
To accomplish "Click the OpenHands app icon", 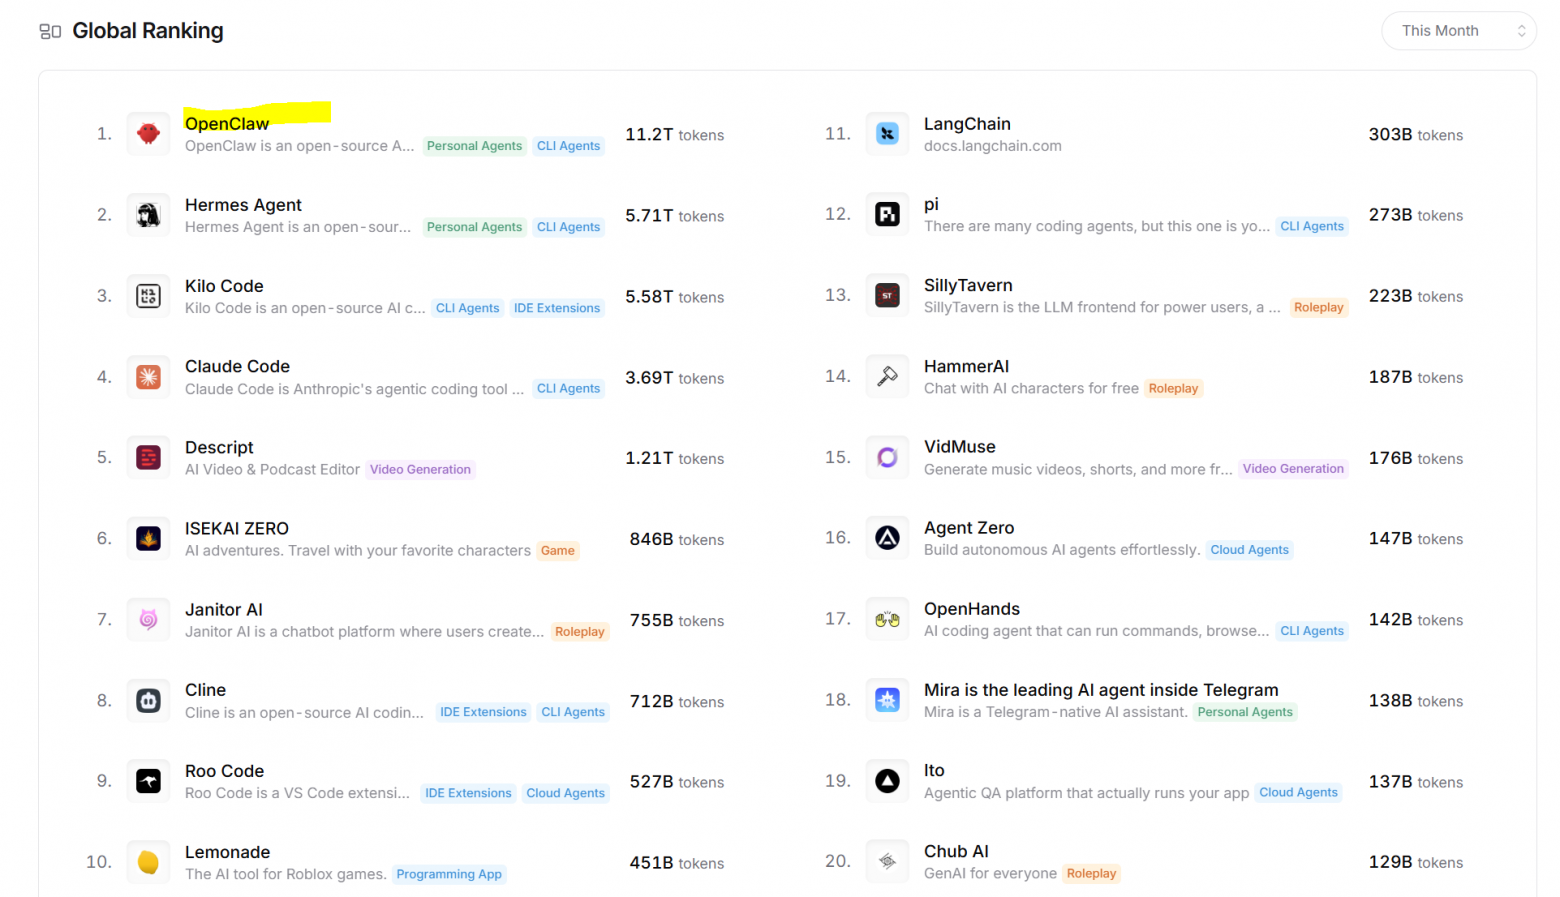I will click(x=887, y=619).
